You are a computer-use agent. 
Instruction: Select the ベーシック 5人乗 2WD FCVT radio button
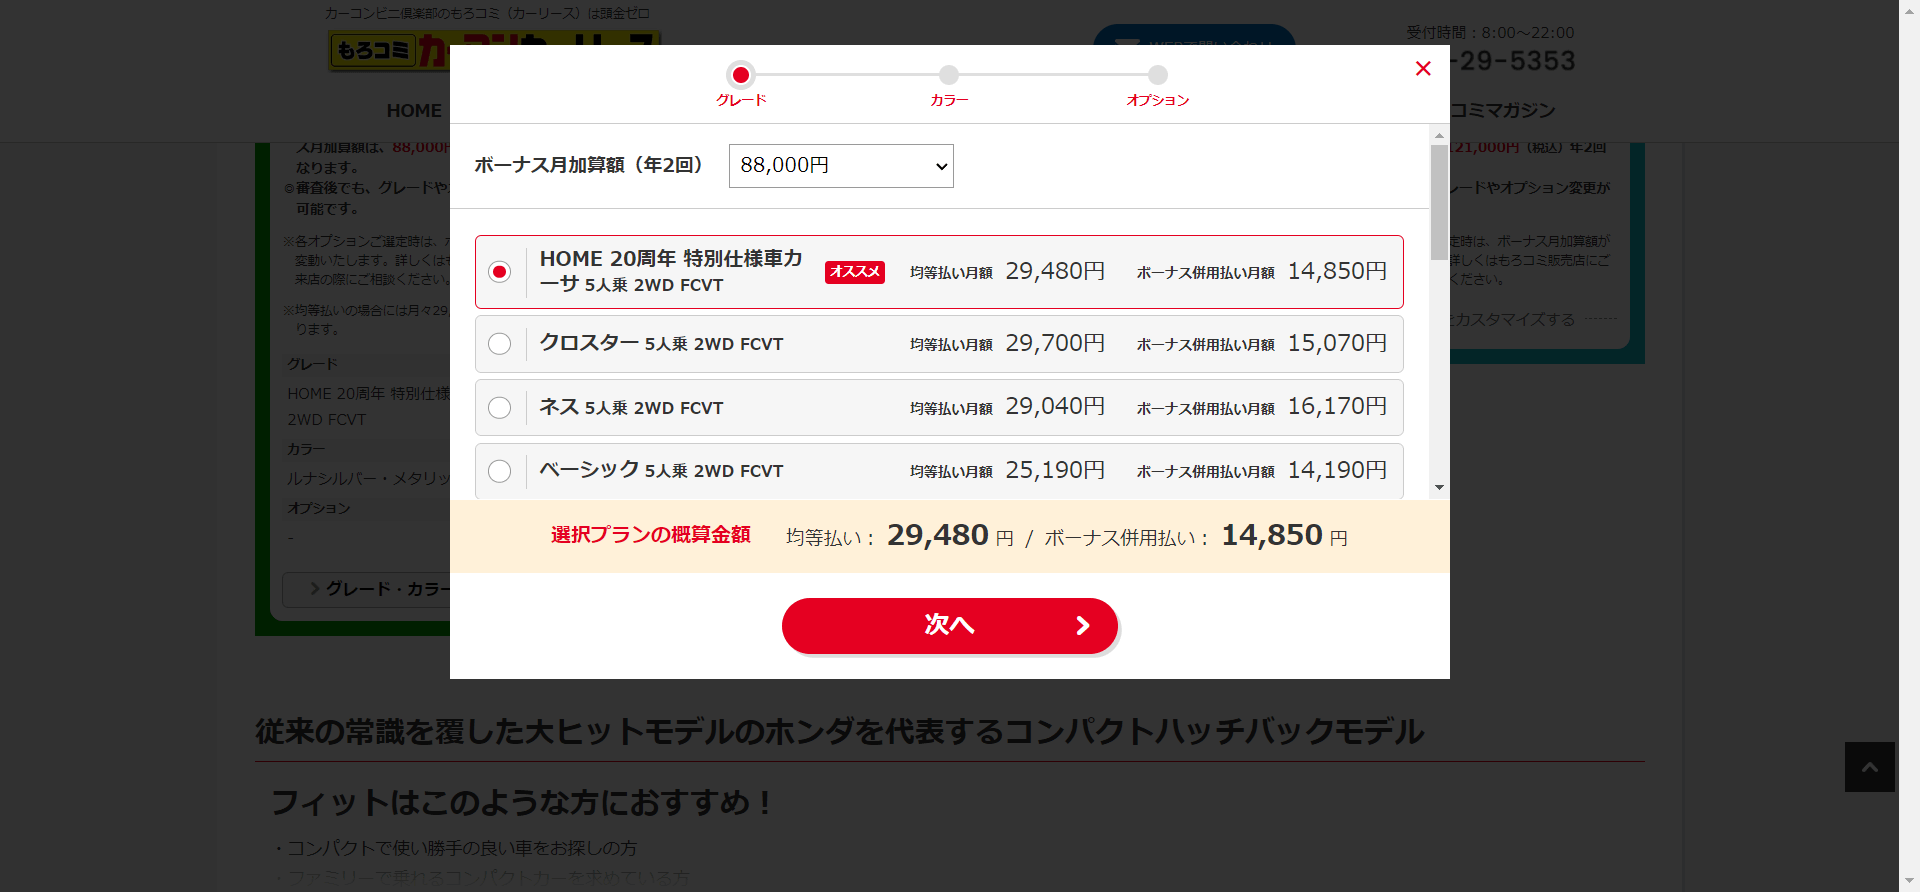coord(500,471)
